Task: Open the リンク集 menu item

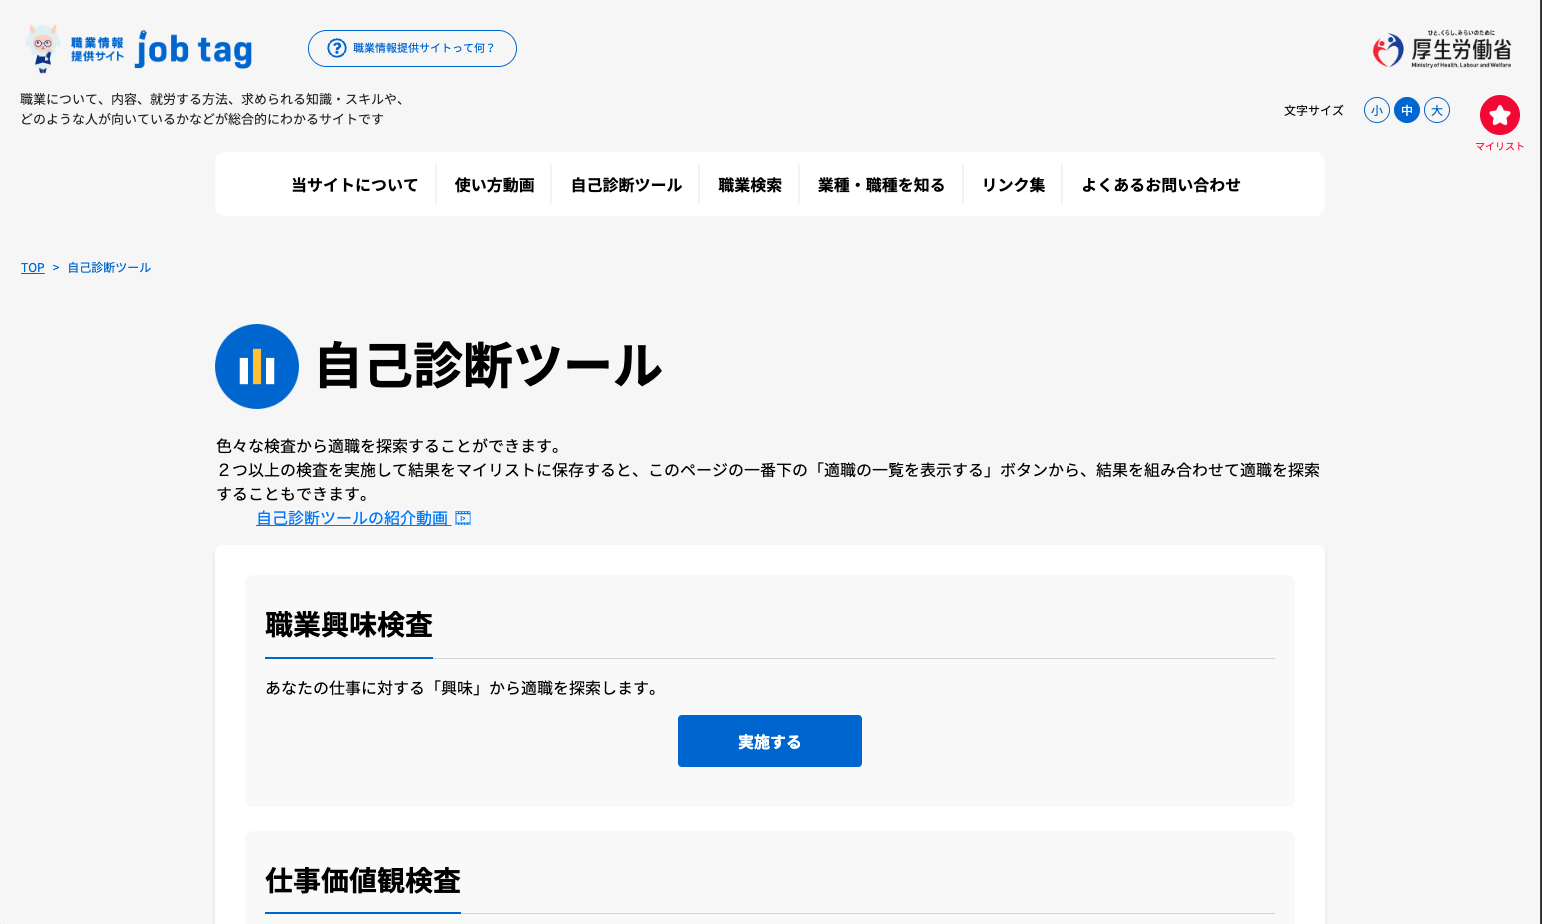Action: click(x=1013, y=185)
